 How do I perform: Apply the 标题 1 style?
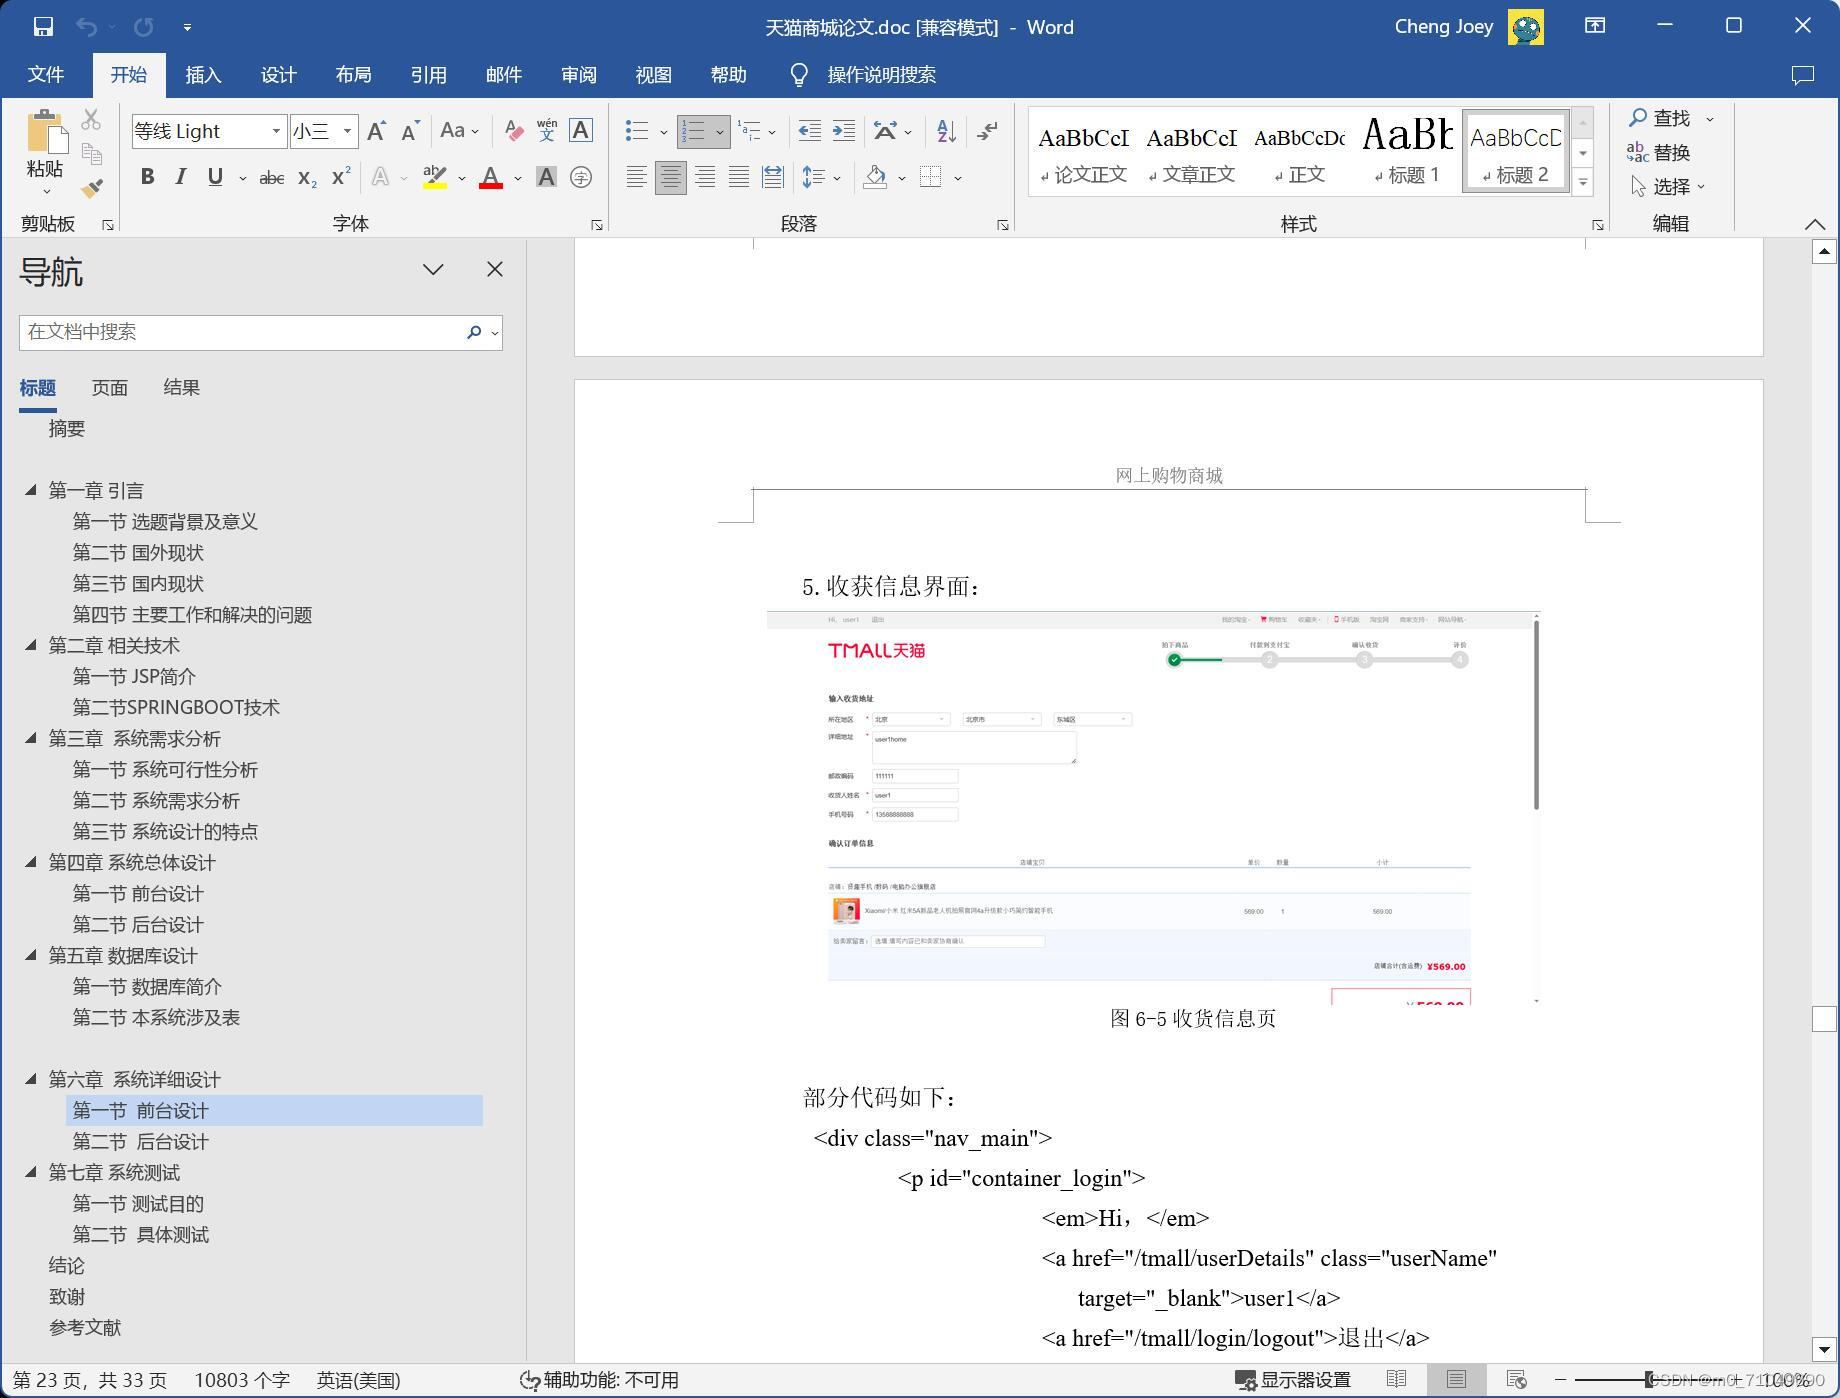(1404, 150)
